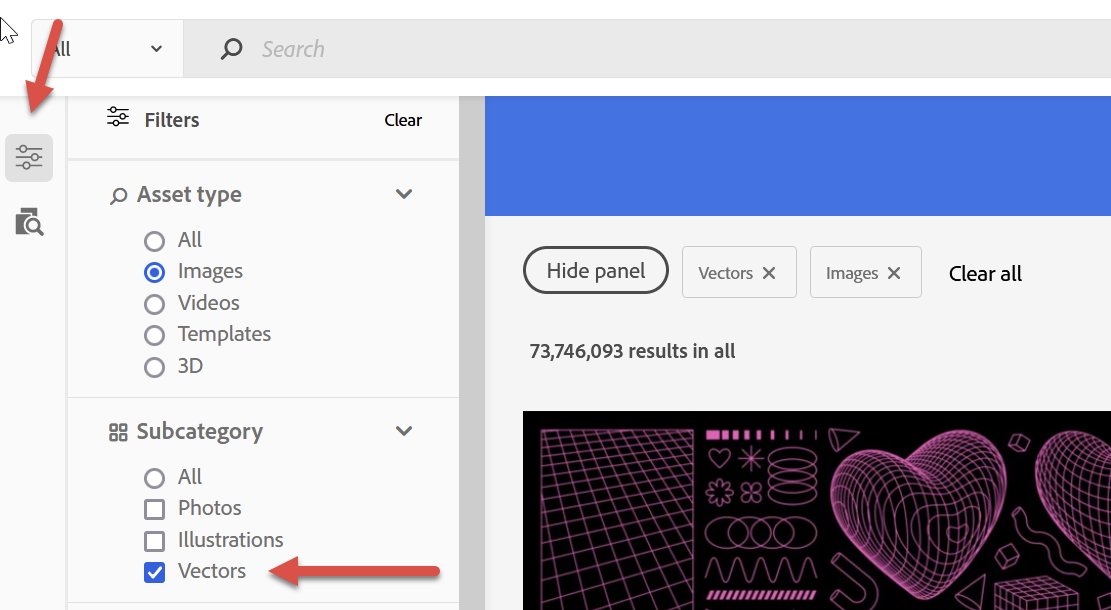Select the Videos radio button

tap(155, 302)
